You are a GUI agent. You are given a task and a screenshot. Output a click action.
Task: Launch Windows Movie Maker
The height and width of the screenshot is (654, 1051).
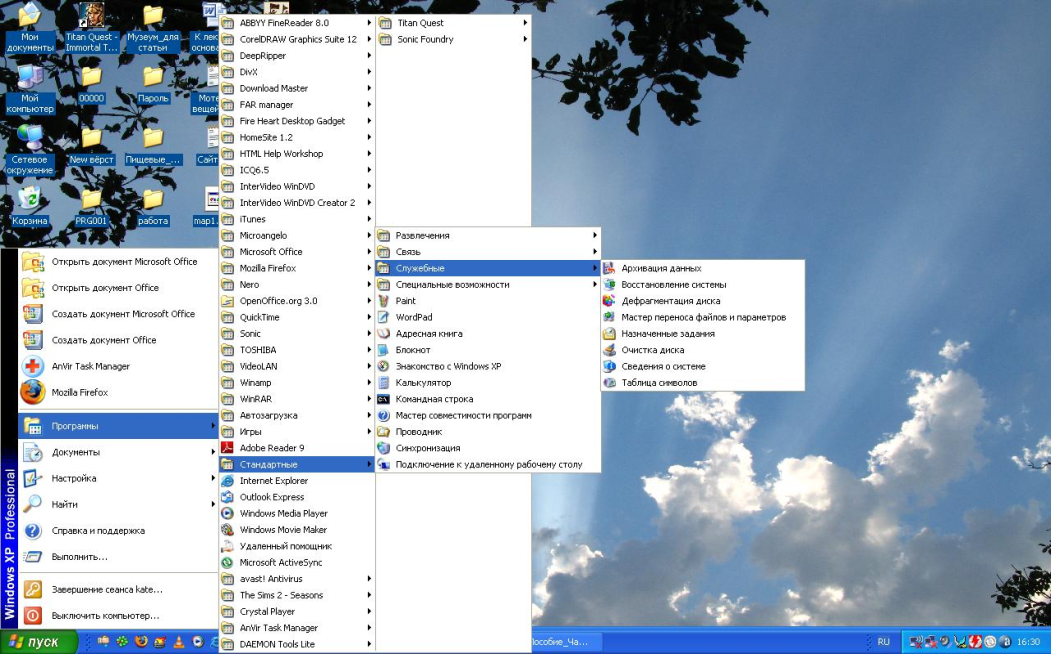point(297,530)
